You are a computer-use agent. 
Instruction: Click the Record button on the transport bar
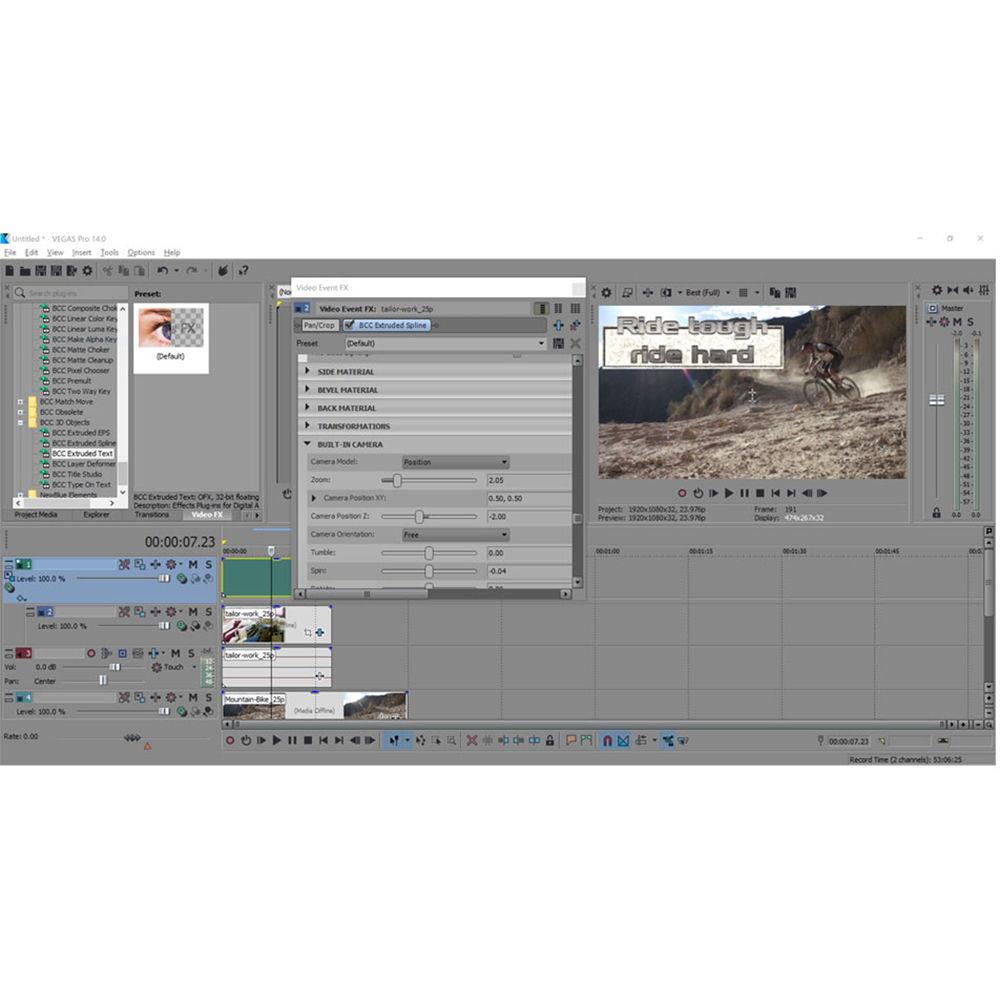[230, 740]
